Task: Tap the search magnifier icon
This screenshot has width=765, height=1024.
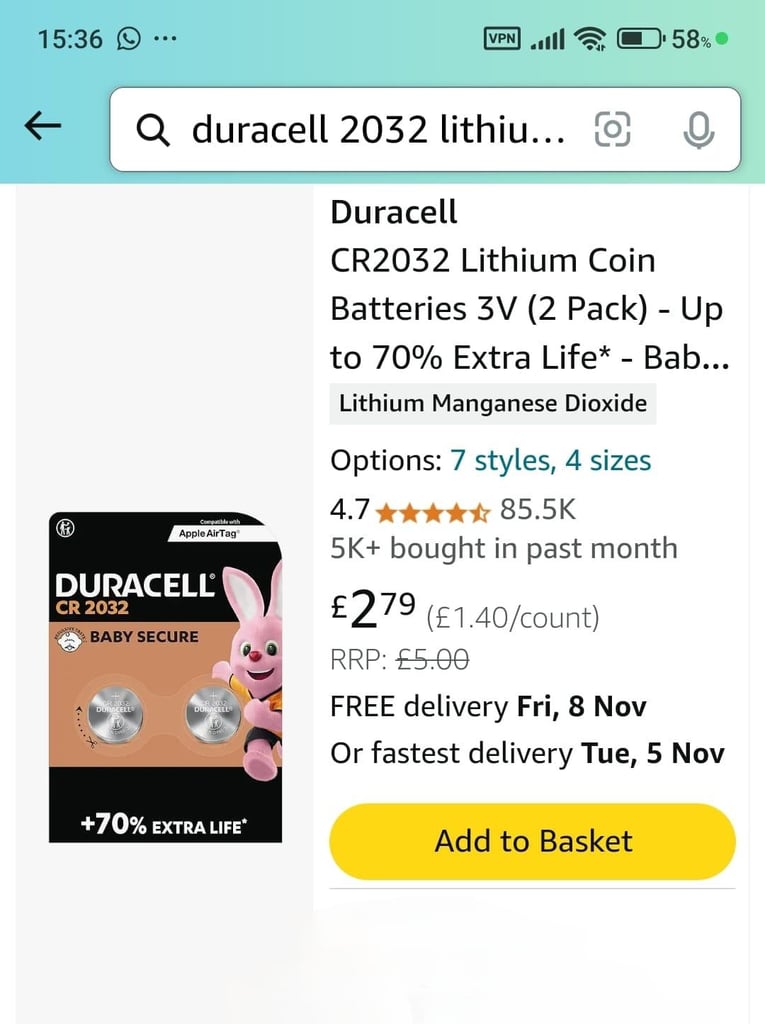Action: point(153,130)
